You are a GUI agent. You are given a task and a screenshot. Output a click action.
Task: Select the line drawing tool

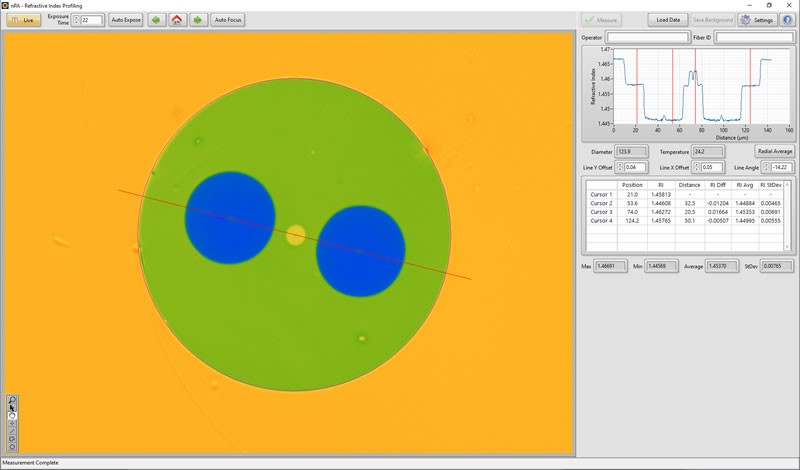[12, 431]
